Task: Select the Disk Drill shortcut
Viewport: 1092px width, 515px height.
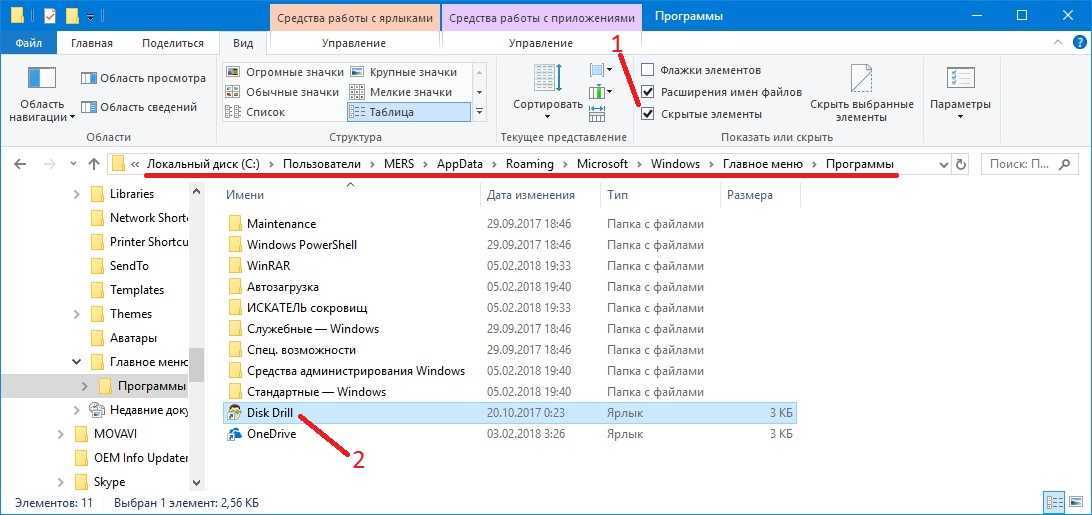Action: [x=509, y=413]
